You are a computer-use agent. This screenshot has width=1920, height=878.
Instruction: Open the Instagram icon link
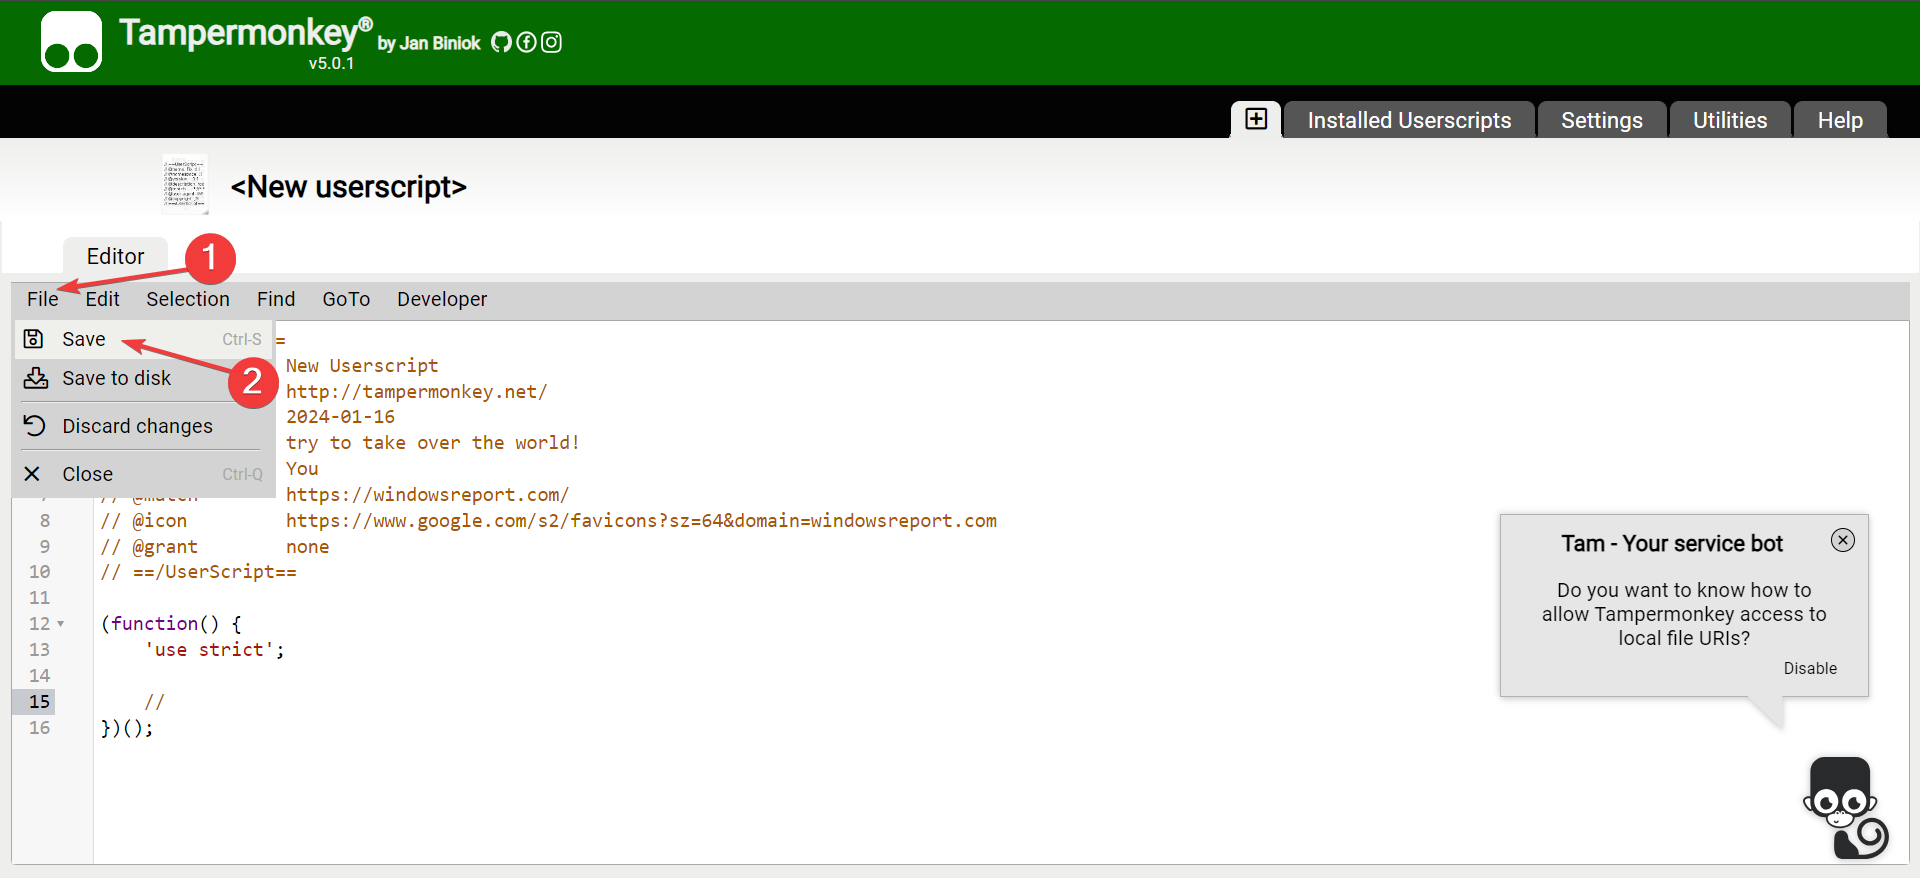click(x=551, y=42)
